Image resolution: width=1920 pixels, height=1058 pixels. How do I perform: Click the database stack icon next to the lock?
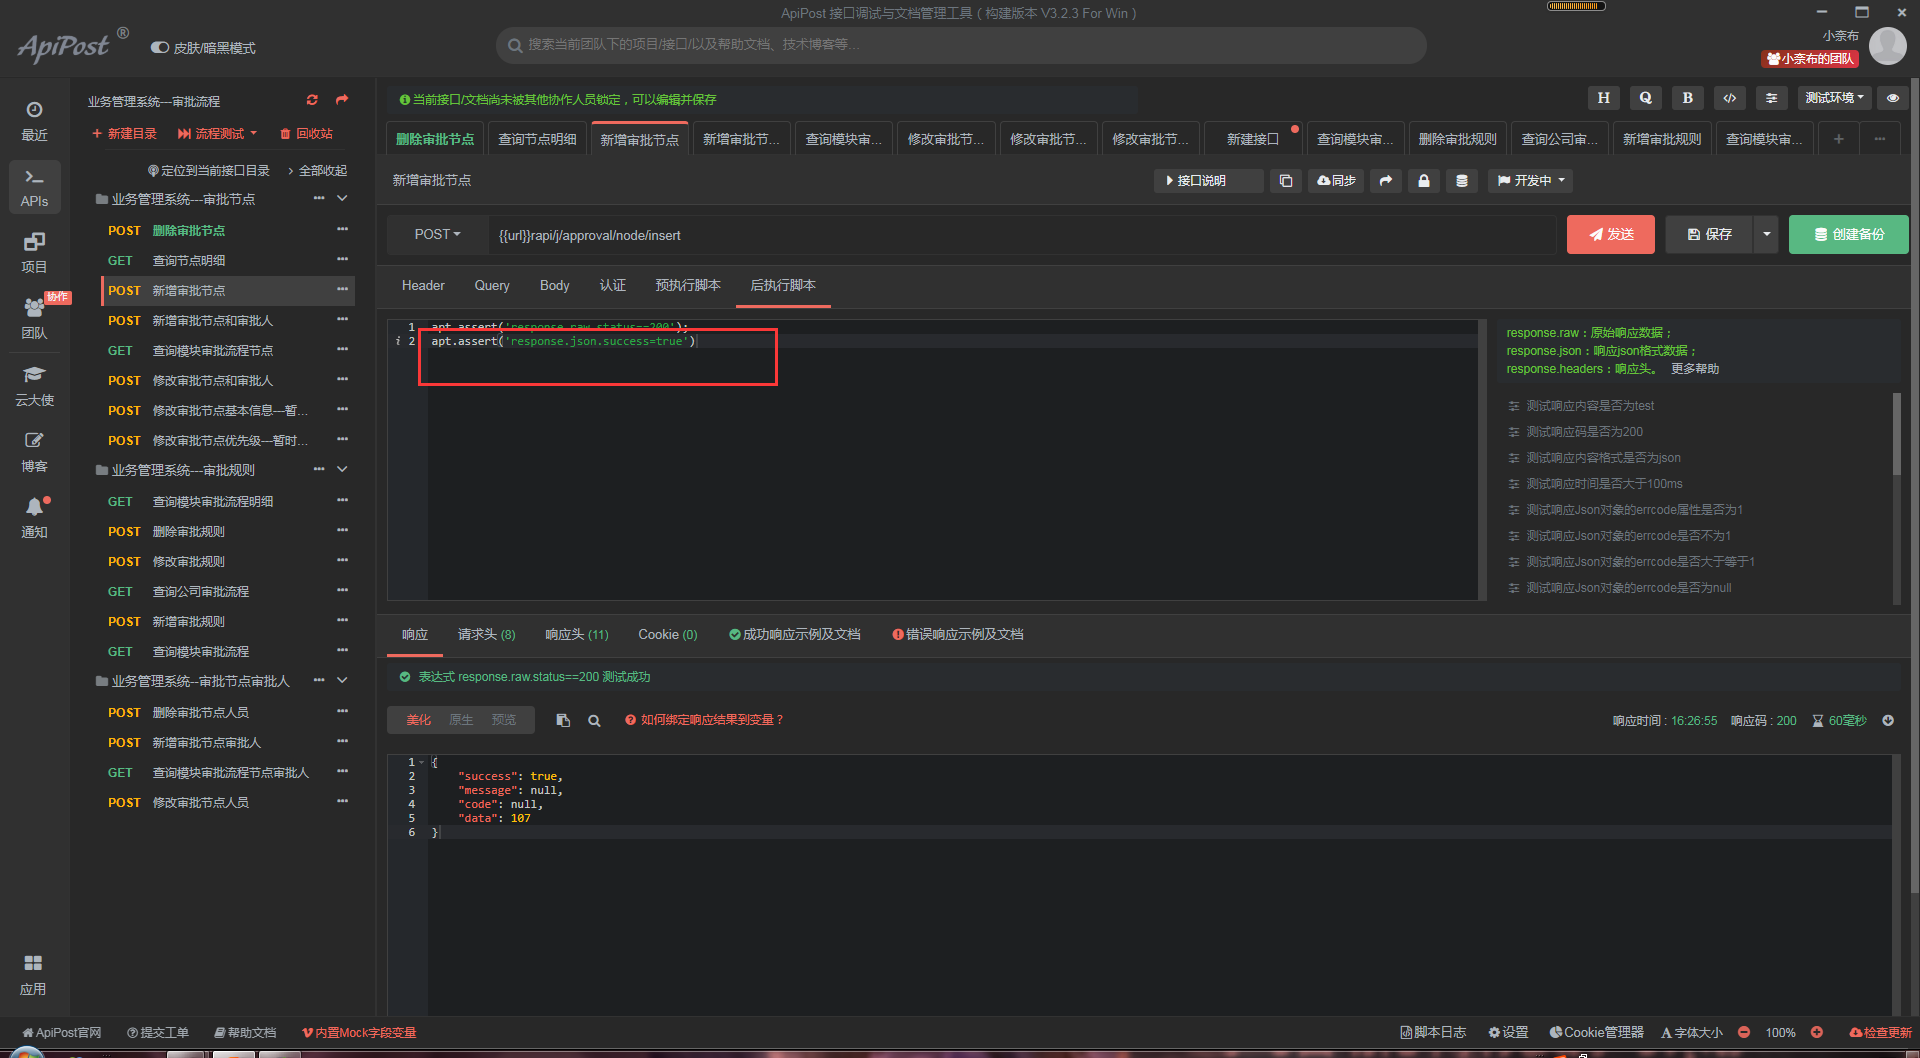1462,181
